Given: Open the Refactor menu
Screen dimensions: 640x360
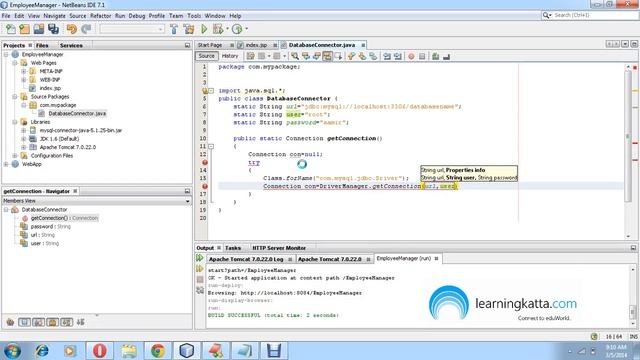Looking at the screenshot, I should coord(100,16).
